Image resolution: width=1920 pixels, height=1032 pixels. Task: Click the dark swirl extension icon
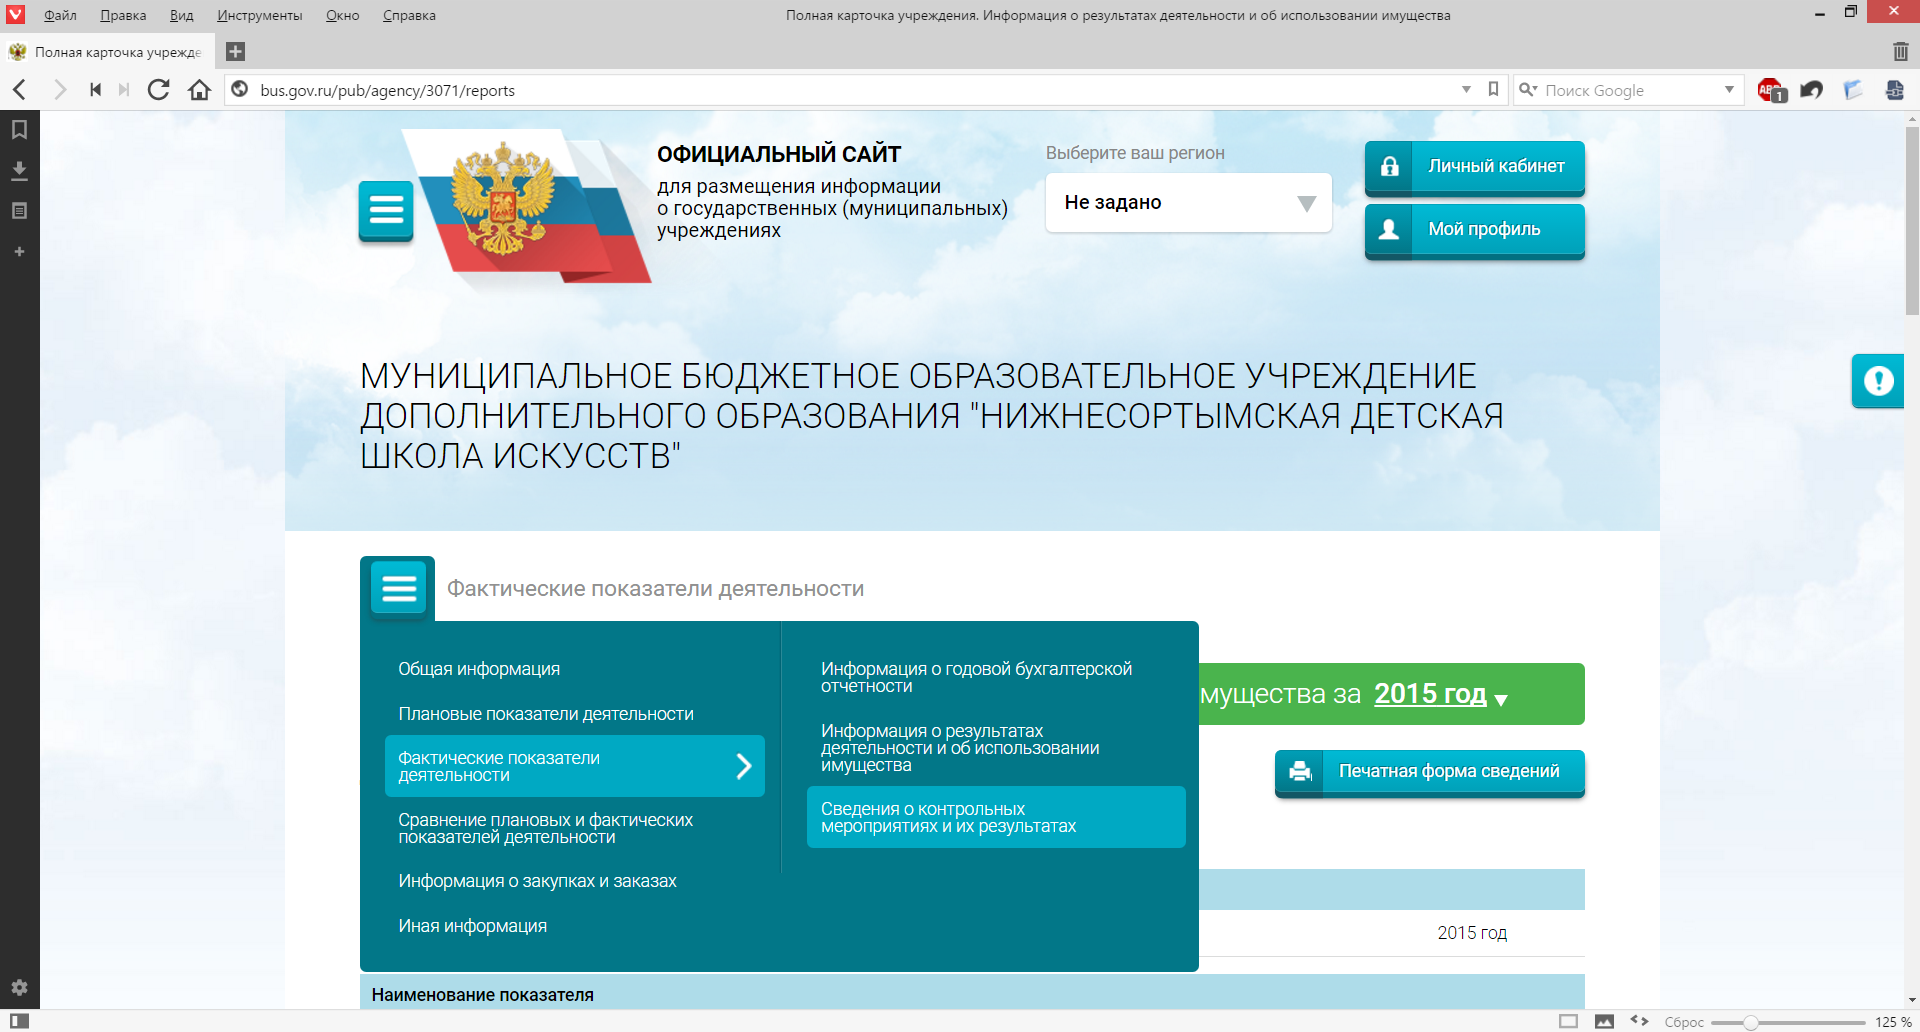pyautogui.click(x=1811, y=90)
